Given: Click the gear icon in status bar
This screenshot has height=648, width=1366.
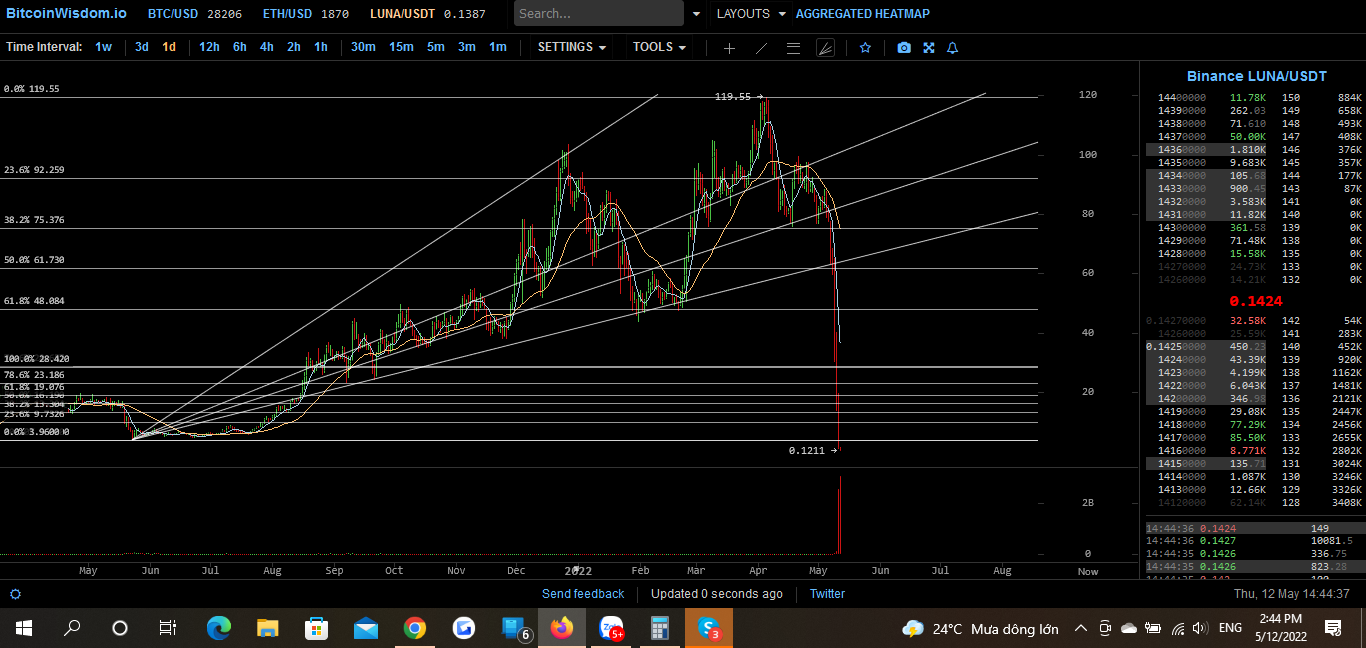Looking at the screenshot, I should pos(15,594).
